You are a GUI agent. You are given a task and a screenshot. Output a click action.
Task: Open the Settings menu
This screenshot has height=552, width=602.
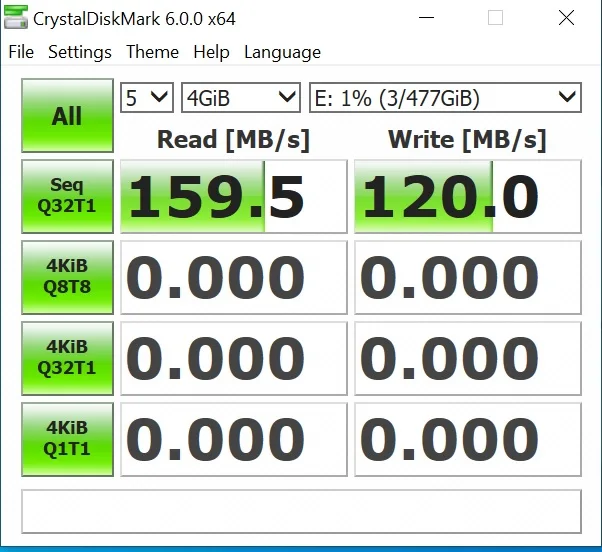pyautogui.click(x=80, y=52)
